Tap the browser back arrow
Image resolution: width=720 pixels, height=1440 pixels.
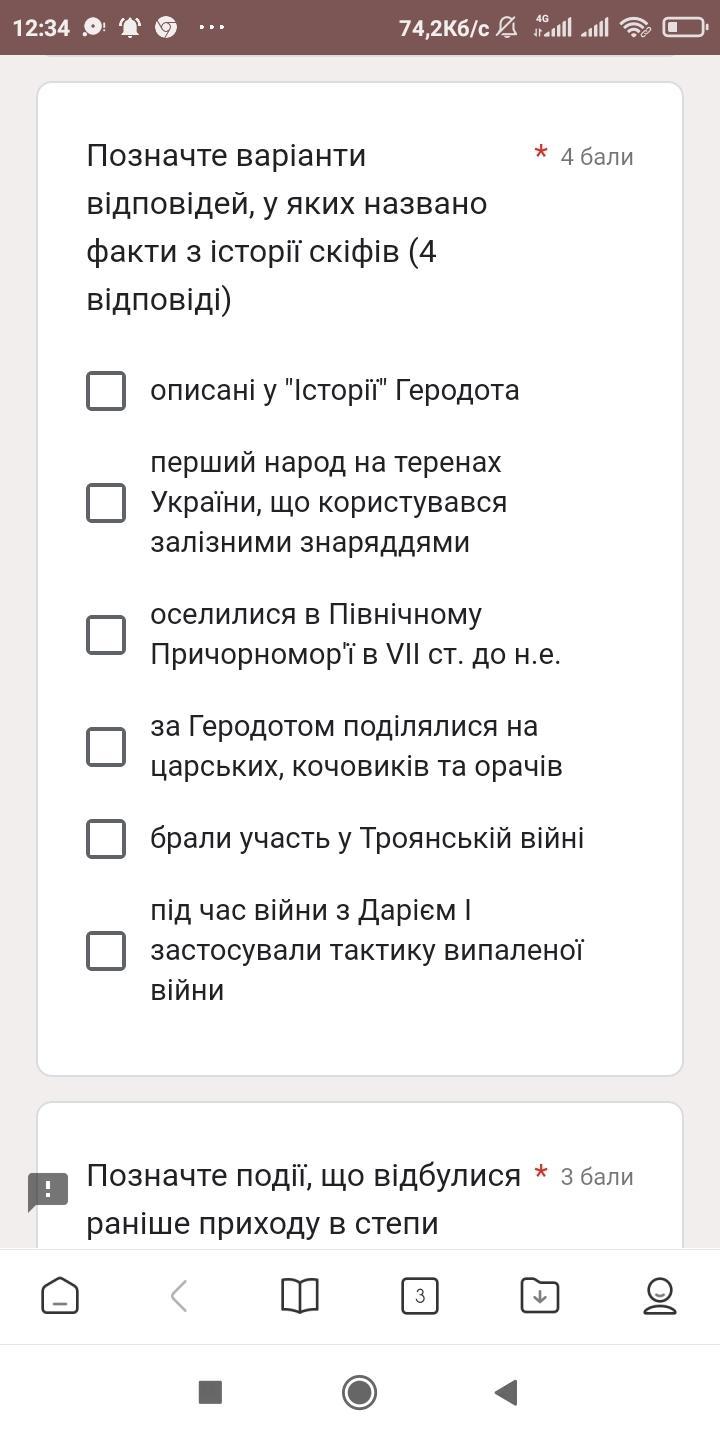(180, 1296)
